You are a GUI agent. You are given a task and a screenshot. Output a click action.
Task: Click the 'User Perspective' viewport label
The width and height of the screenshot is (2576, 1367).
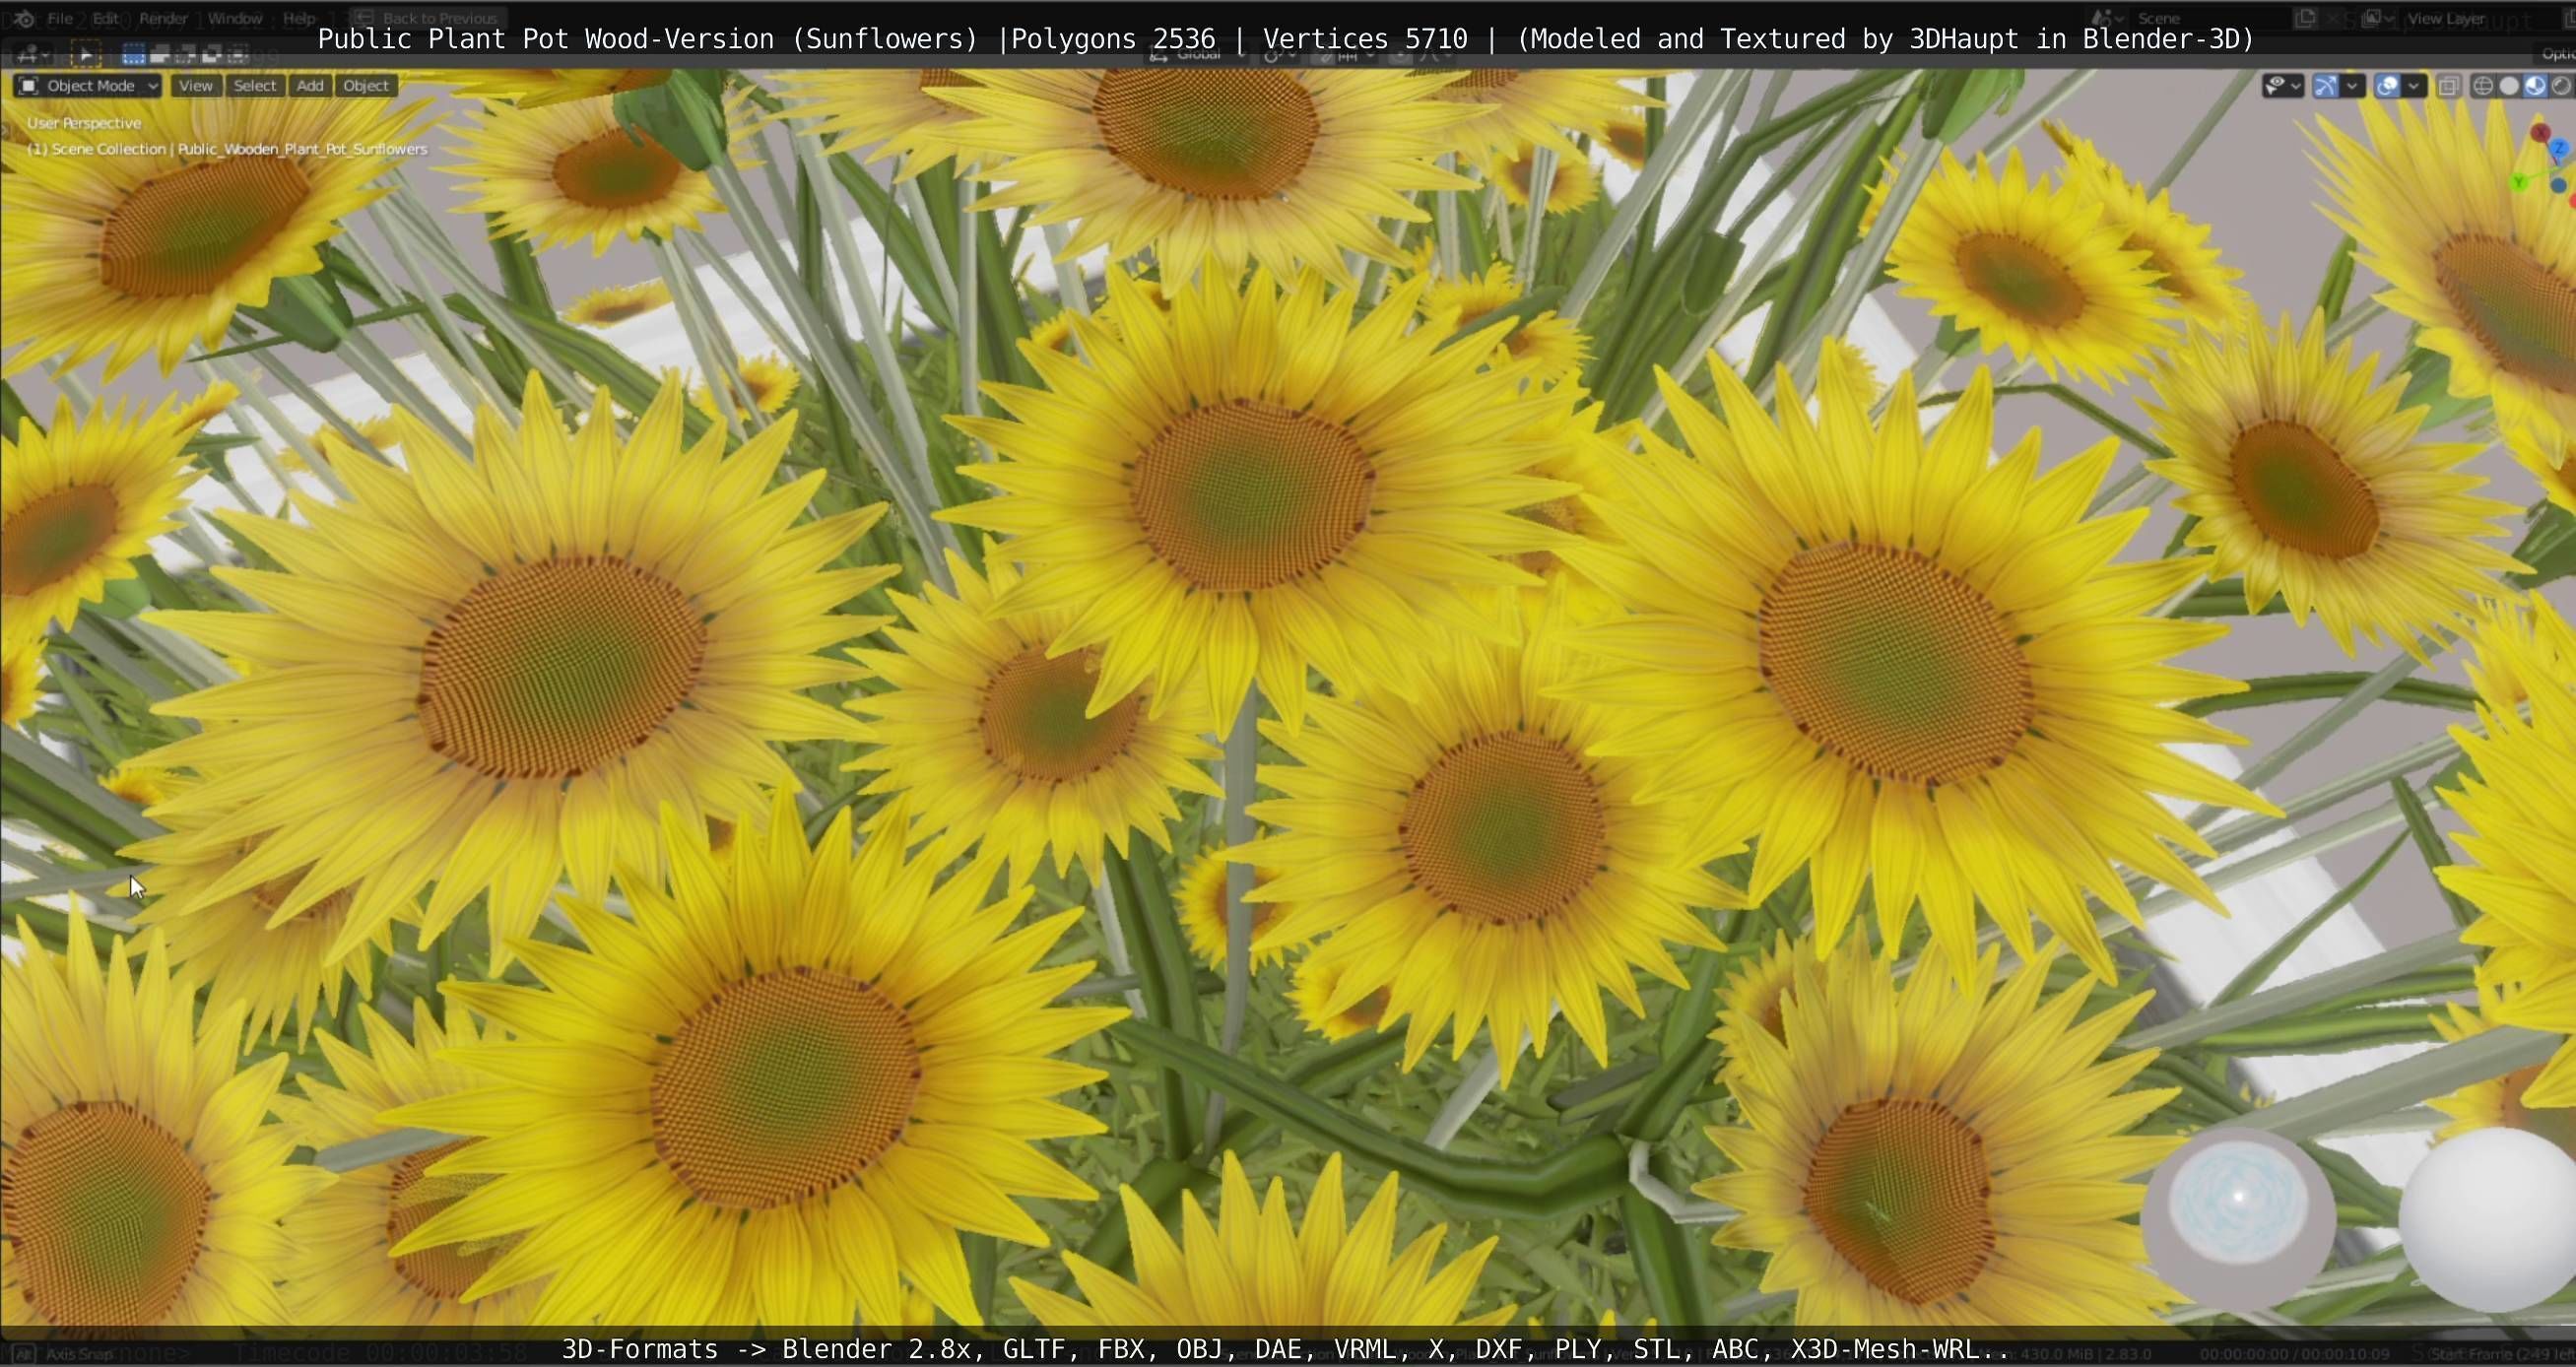[84, 123]
